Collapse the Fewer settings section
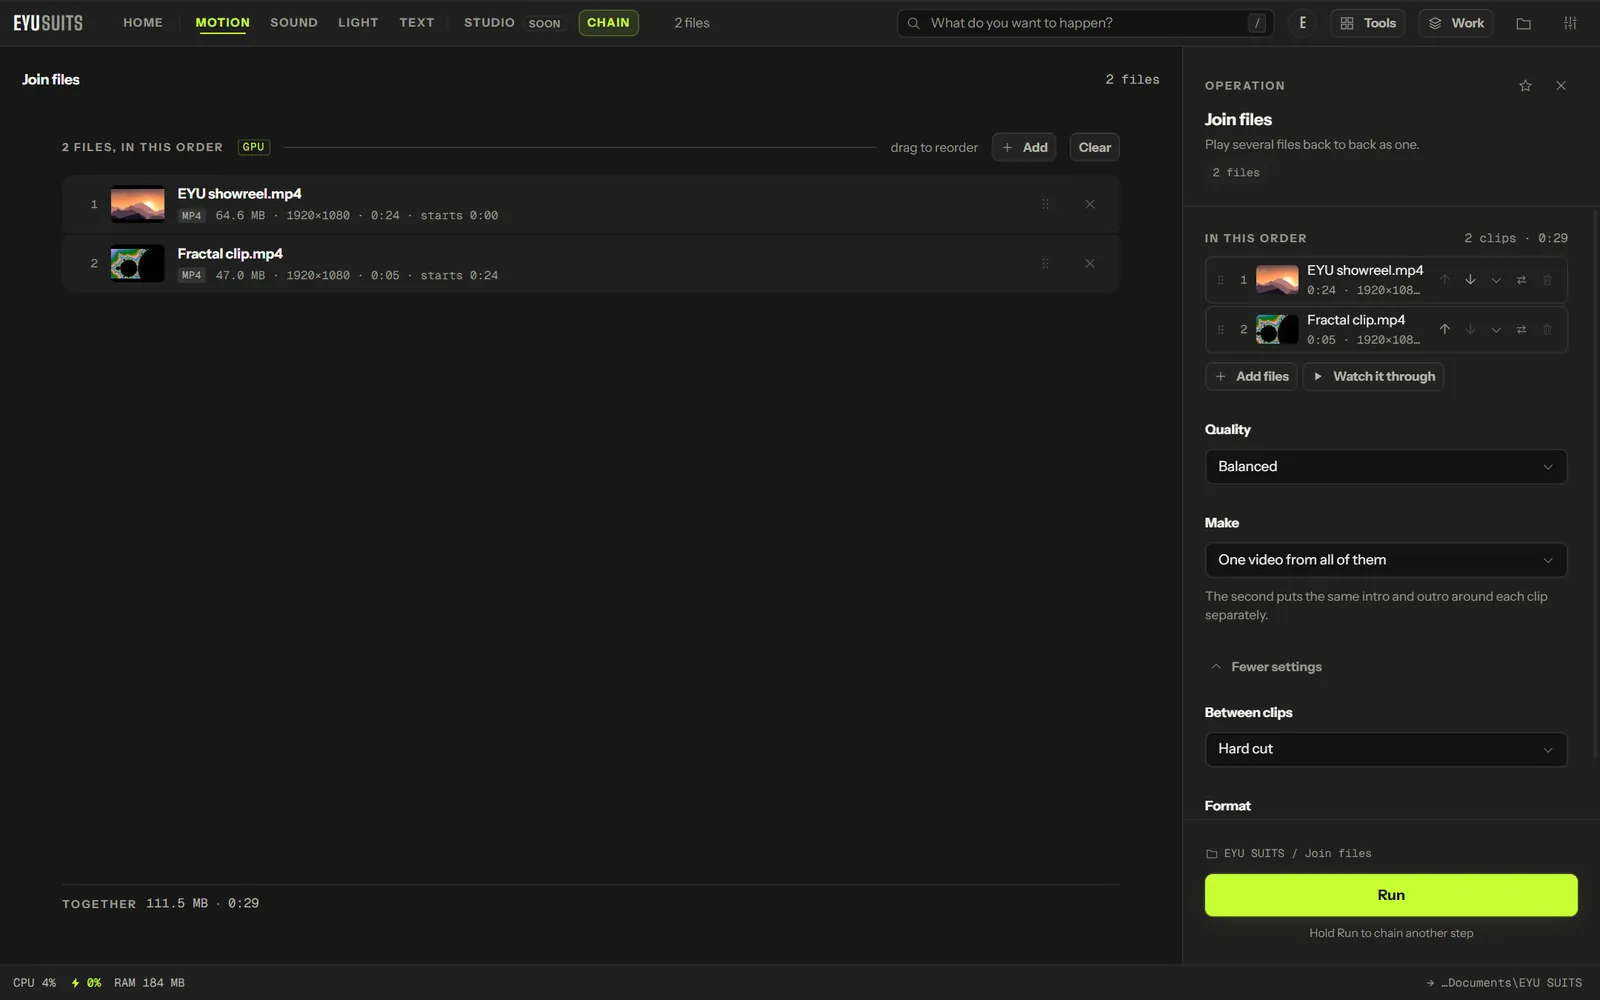 pos(1267,667)
